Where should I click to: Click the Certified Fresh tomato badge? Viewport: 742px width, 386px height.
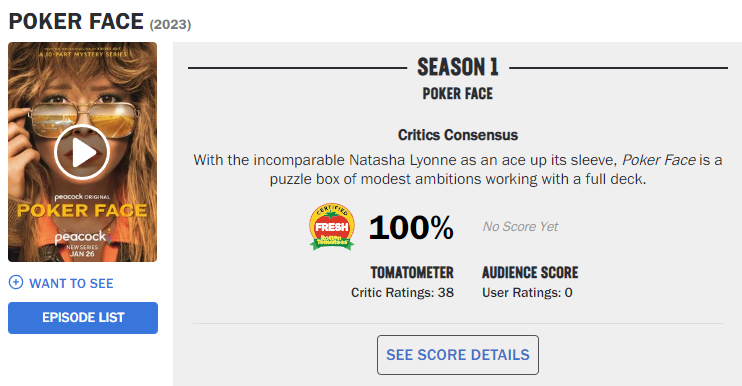click(x=332, y=227)
